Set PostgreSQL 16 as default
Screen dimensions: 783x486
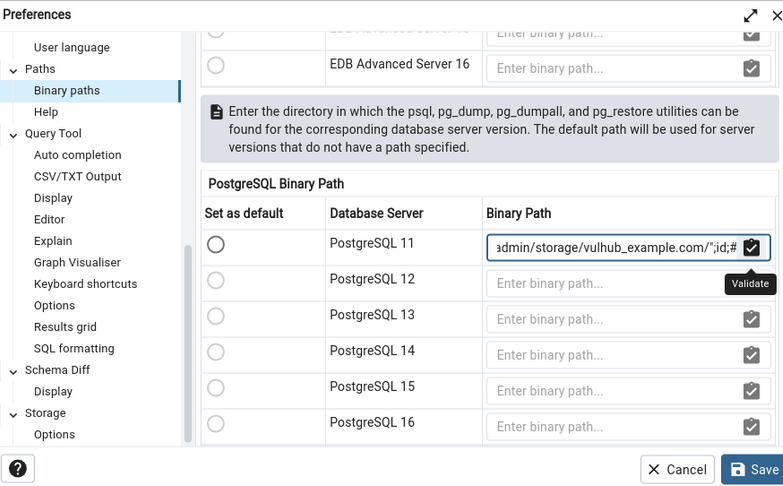tap(216, 424)
